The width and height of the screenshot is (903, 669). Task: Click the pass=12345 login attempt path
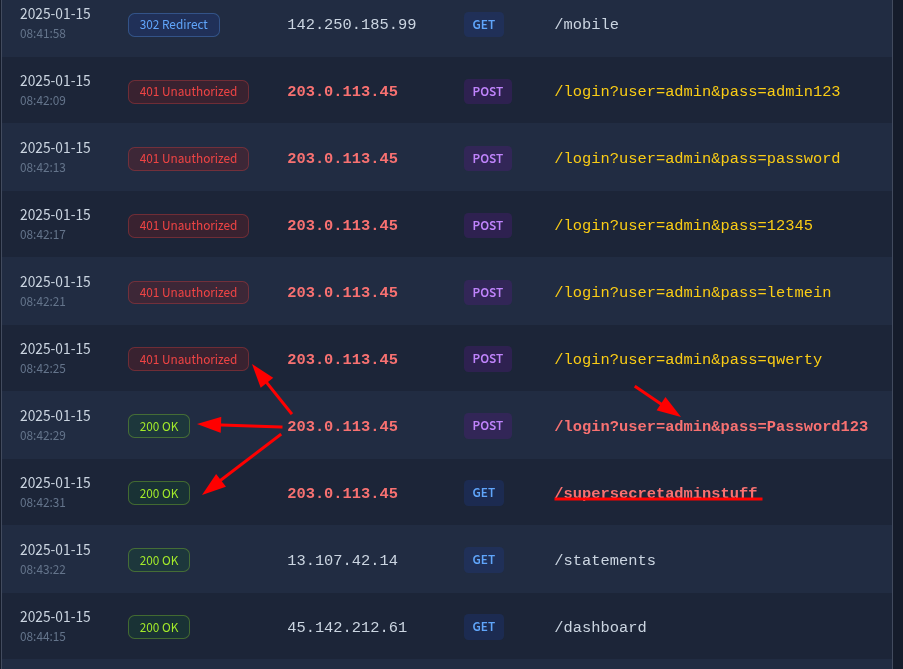(x=682, y=225)
